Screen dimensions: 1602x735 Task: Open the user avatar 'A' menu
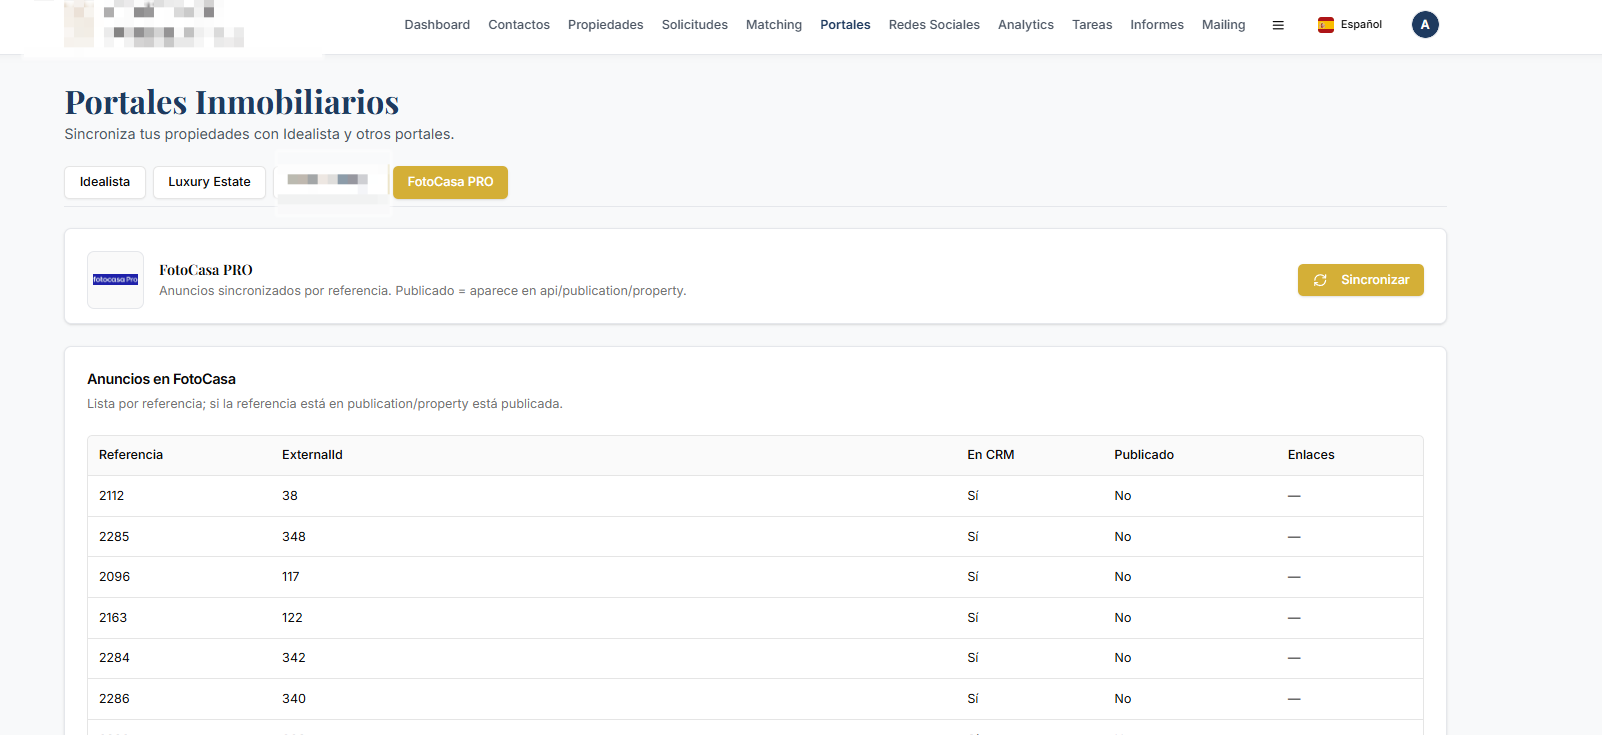1425,25
